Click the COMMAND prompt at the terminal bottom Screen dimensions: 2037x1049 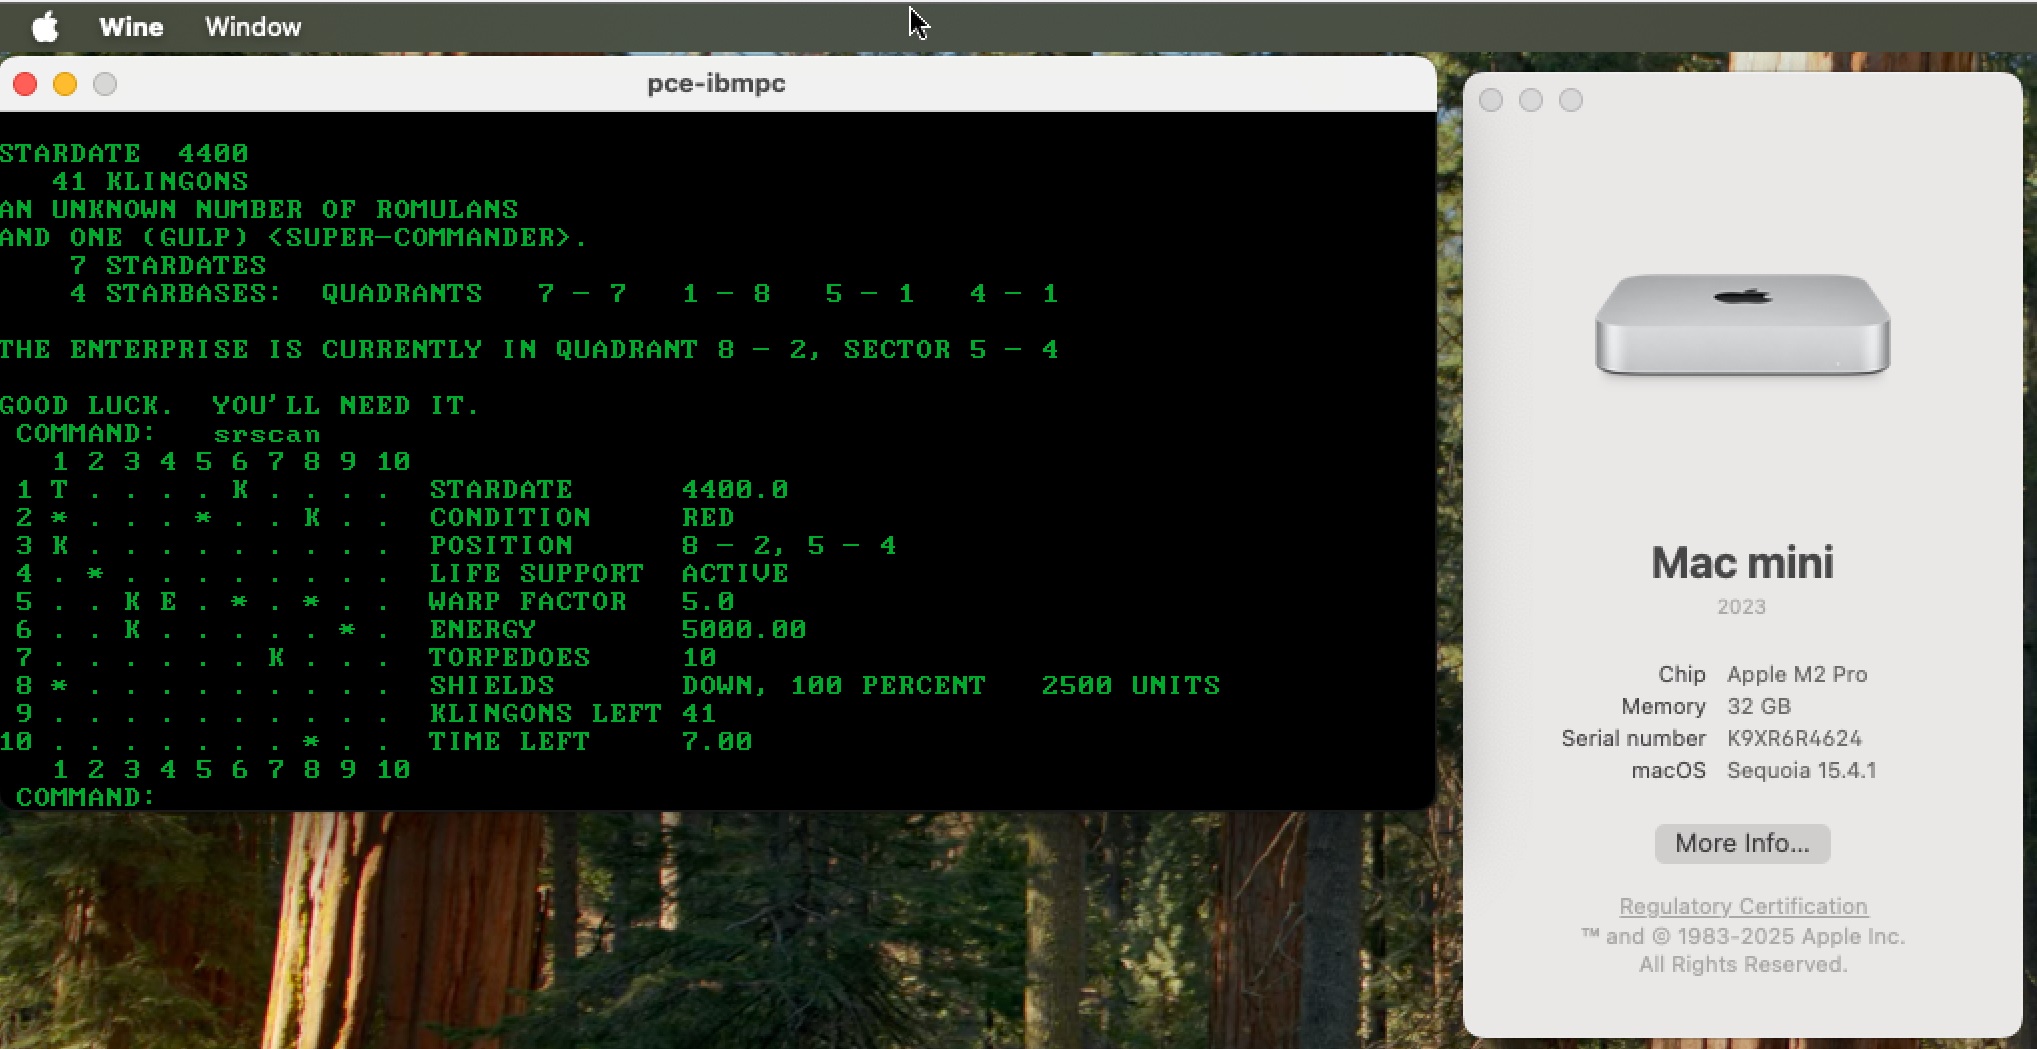click(x=87, y=797)
